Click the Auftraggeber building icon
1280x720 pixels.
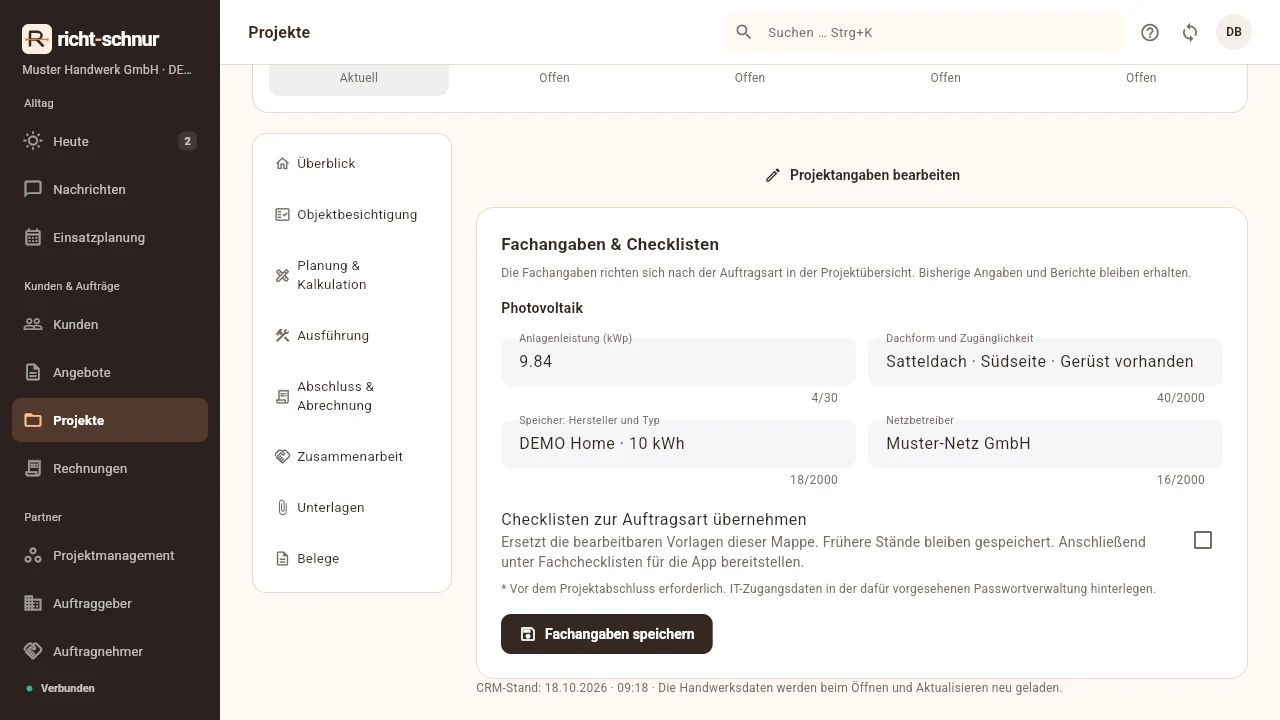click(33, 603)
